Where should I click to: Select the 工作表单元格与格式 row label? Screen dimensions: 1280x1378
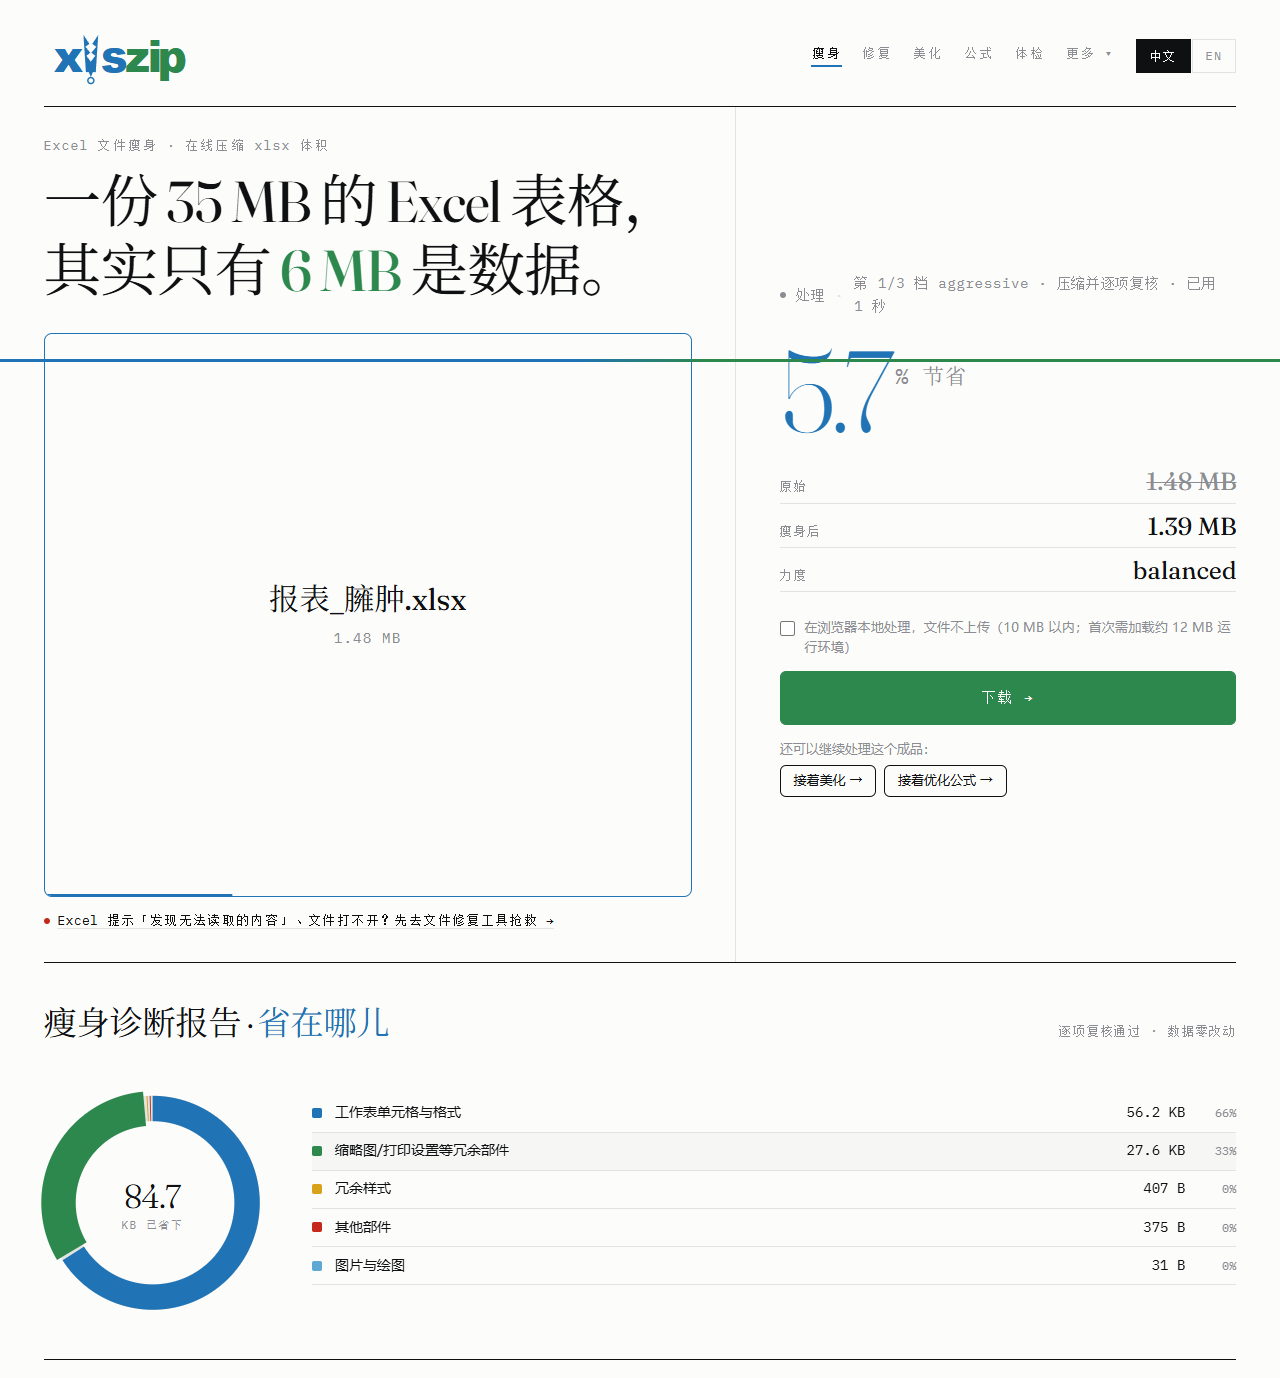pos(398,1113)
